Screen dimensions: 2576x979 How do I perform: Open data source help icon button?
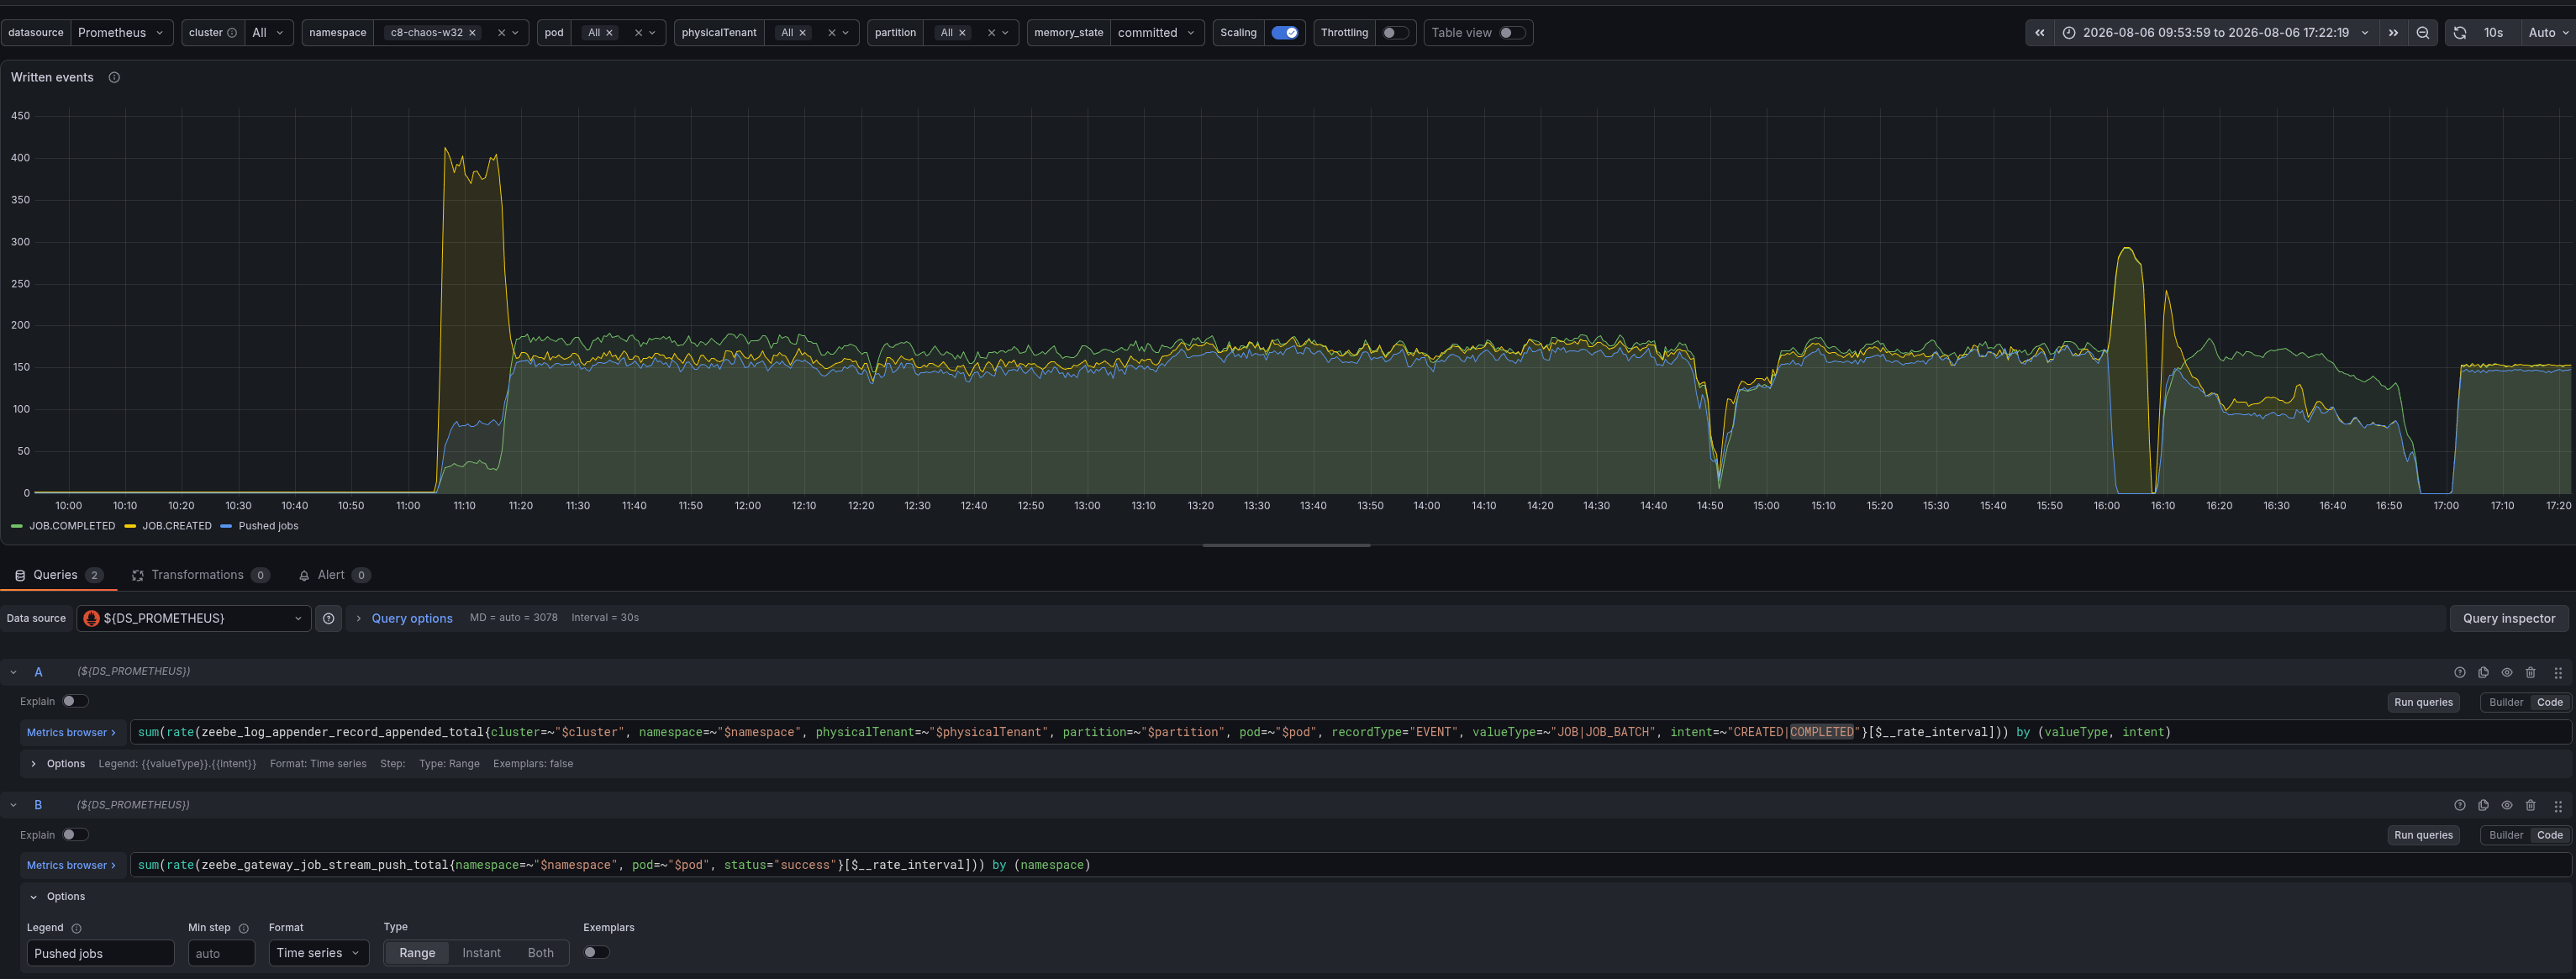(x=328, y=618)
